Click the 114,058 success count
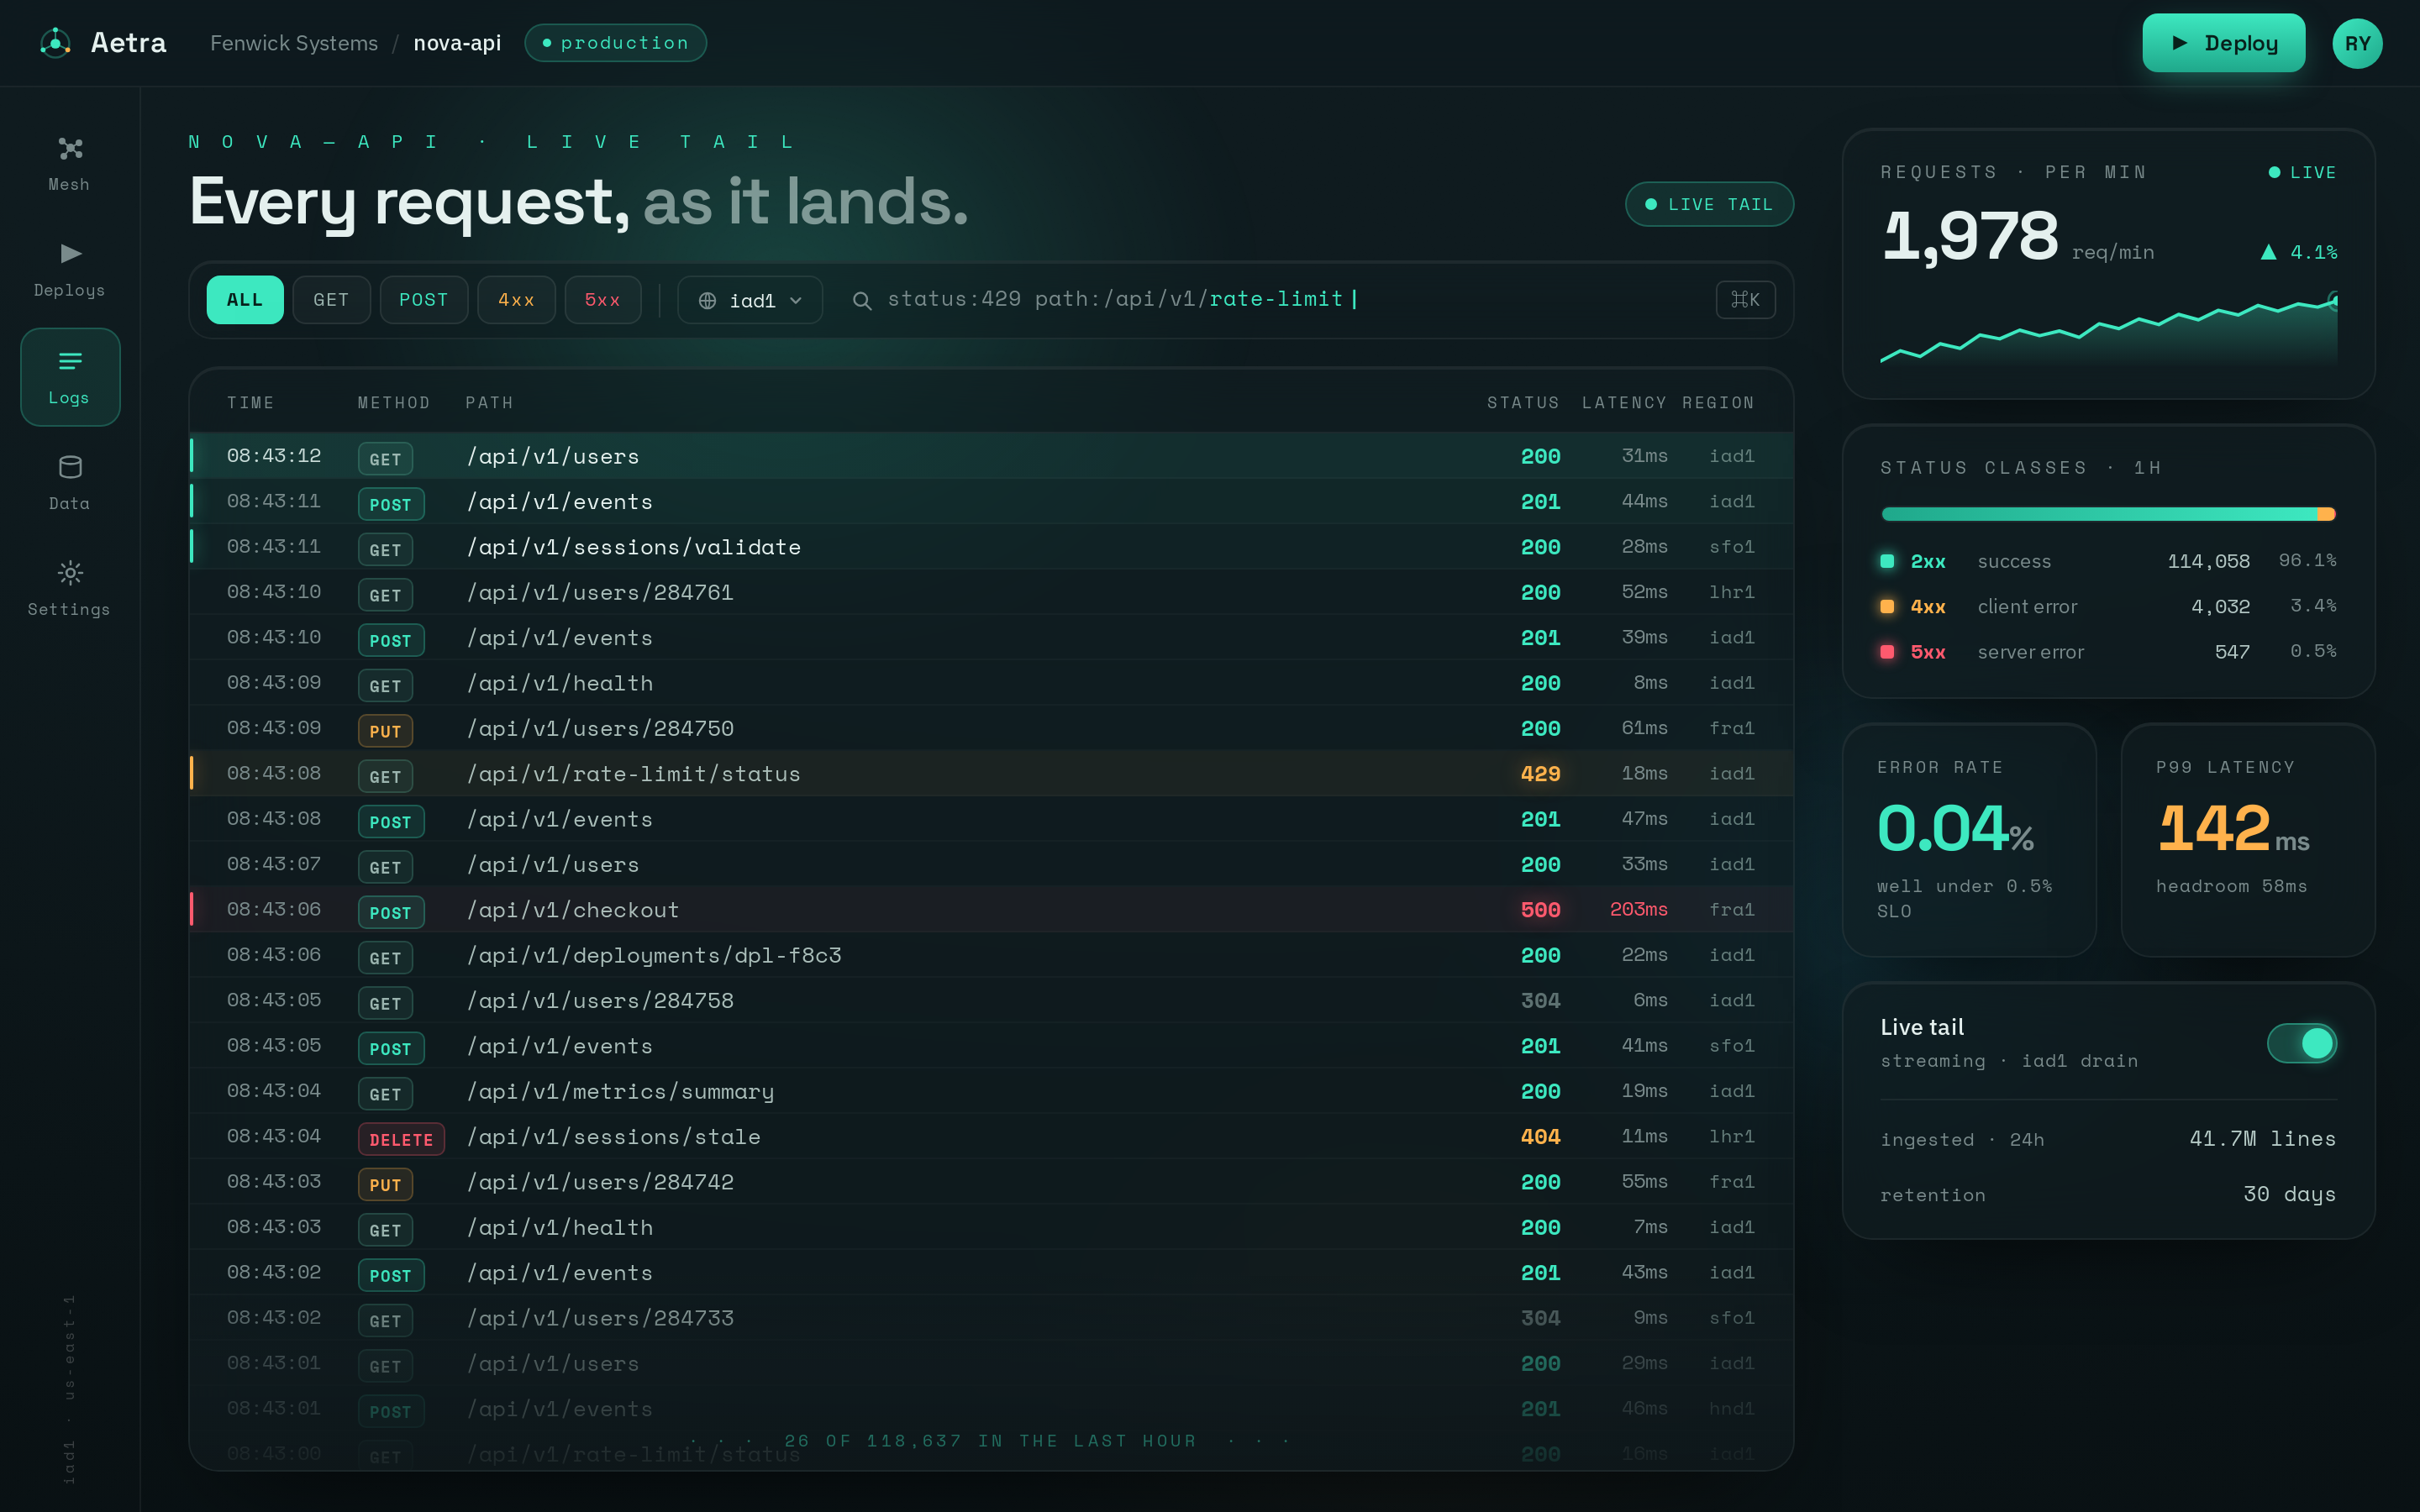 (x=2208, y=561)
